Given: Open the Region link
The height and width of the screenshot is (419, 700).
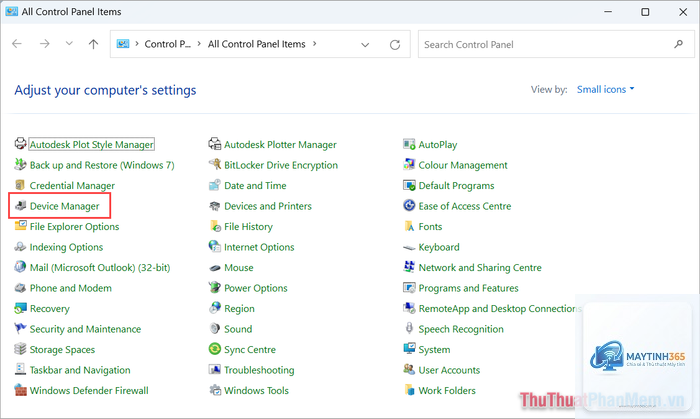Looking at the screenshot, I should tap(239, 308).
